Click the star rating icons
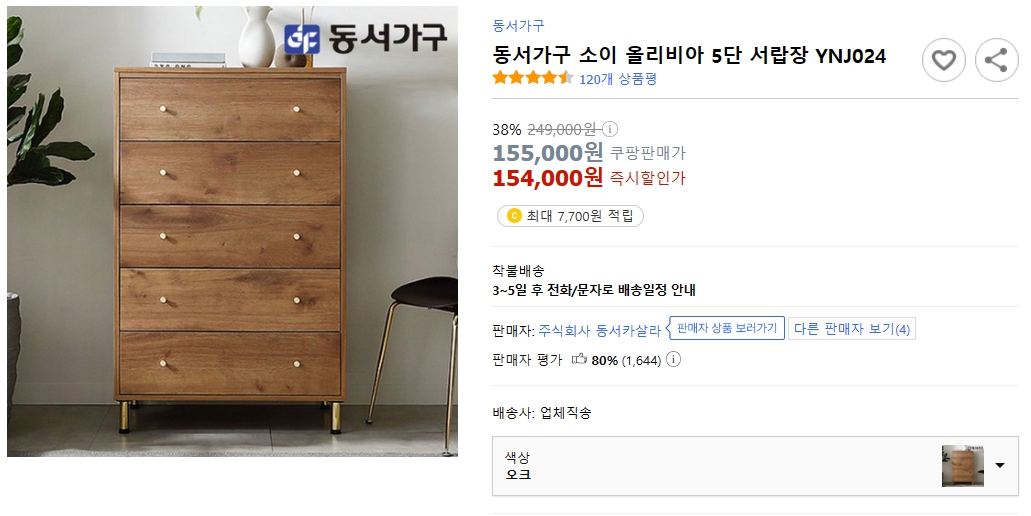This screenshot has width=1031, height=516. [x=532, y=78]
